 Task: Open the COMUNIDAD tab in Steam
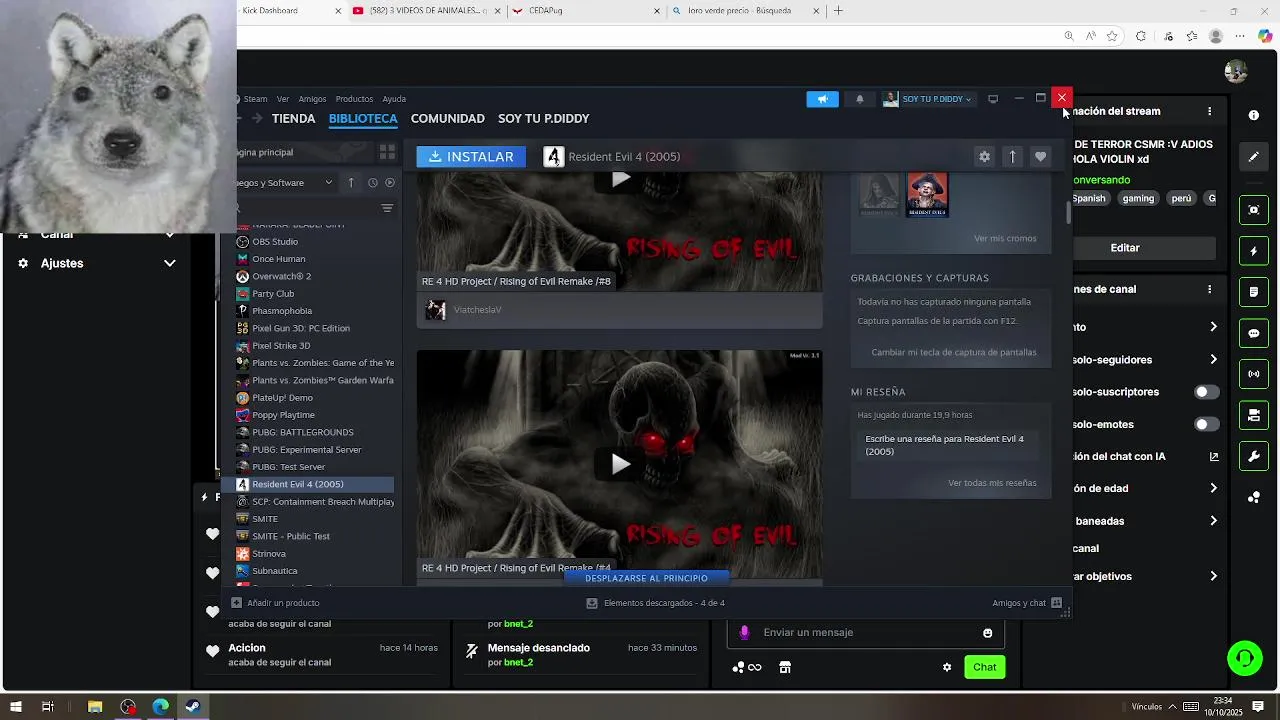(447, 118)
